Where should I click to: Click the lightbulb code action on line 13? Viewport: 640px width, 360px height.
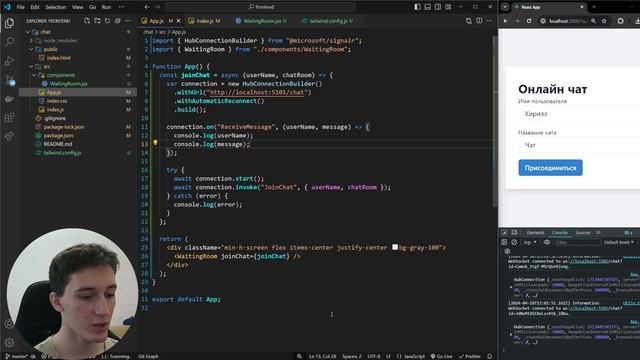point(155,142)
